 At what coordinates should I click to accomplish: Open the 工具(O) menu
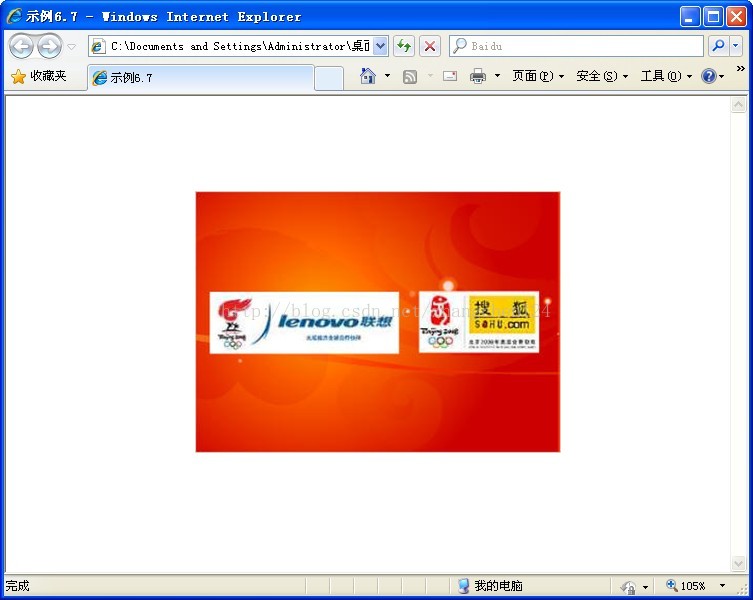666,76
